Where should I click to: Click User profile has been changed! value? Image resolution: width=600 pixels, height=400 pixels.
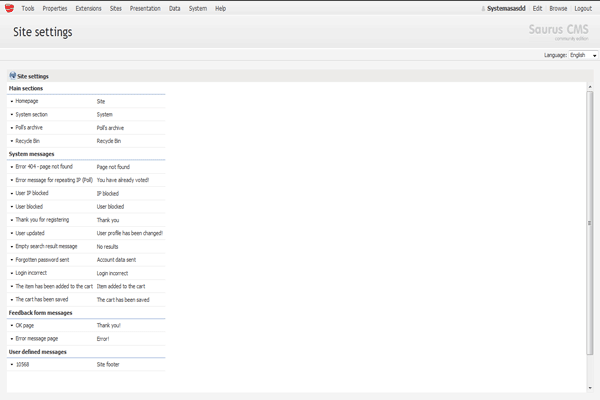point(130,233)
